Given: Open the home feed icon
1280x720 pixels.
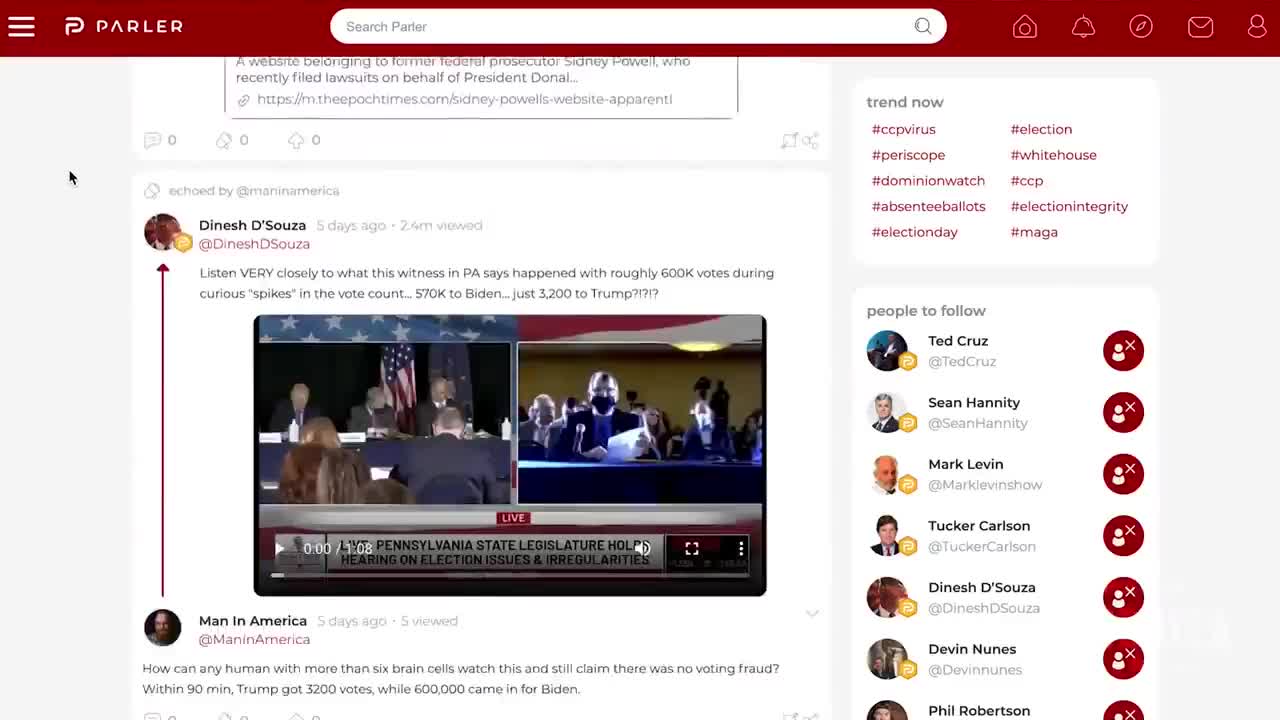Looking at the screenshot, I should (x=1025, y=27).
